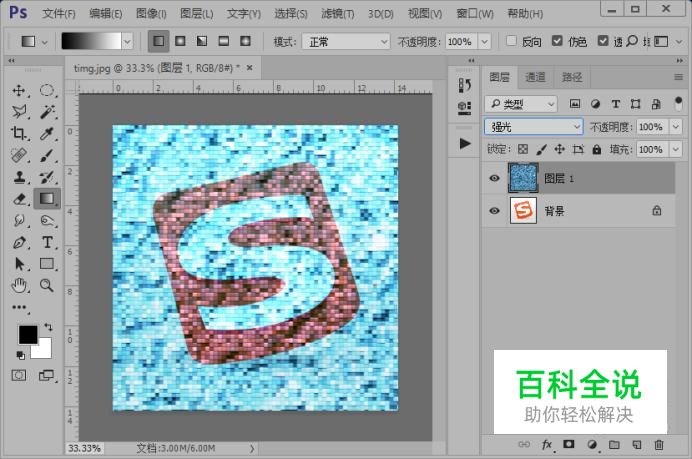692x459 pixels.
Task: Open the gradient Mode (正常) dropdown
Action: click(x=346, y=42)
